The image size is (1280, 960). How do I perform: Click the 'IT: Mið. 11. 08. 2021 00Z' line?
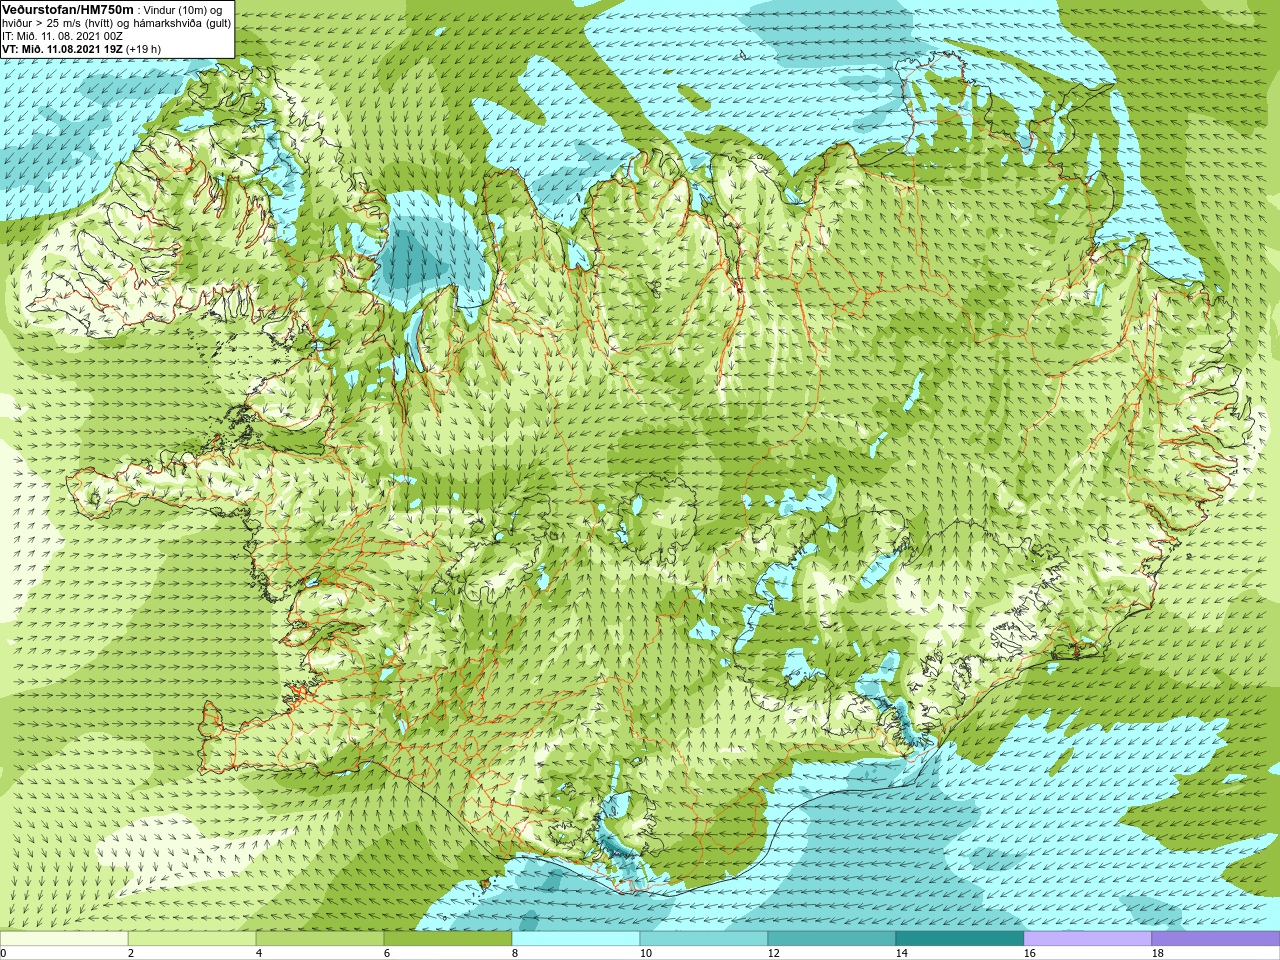(x=62, y=36)
